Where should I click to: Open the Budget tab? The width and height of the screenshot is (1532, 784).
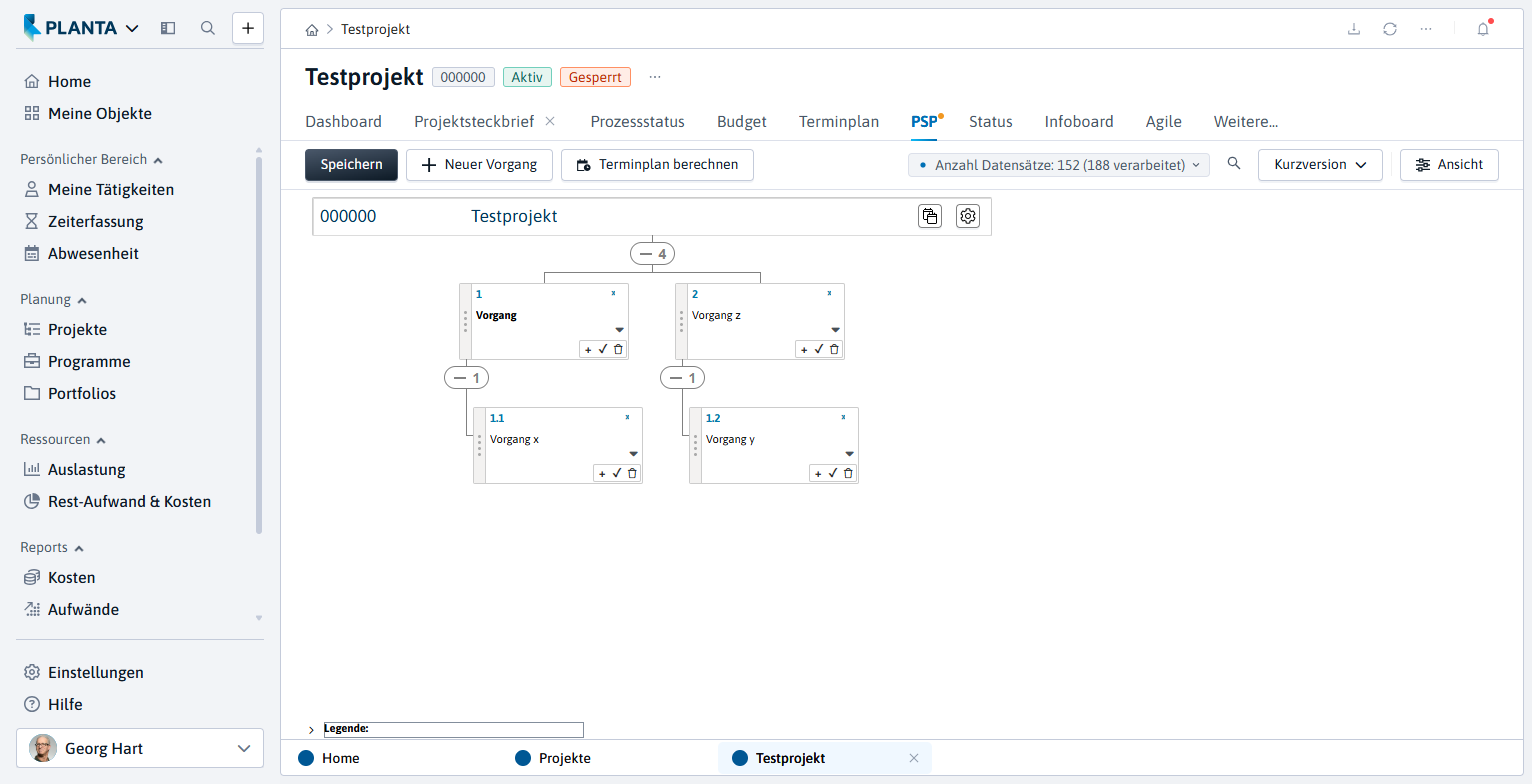742,122
